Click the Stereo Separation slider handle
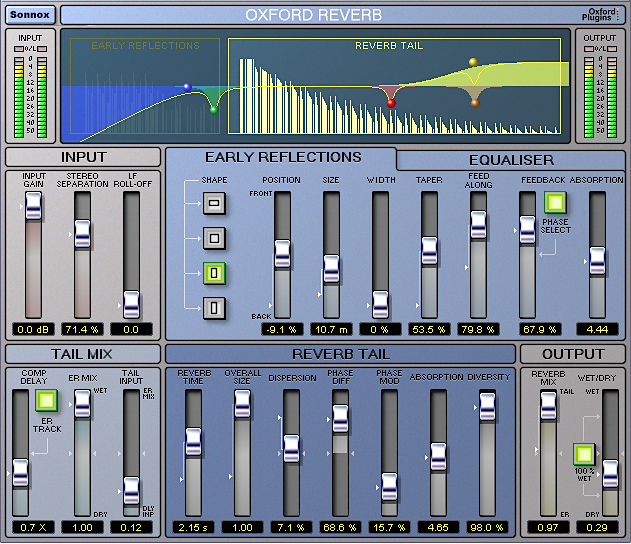This screenshot has width=631, height=544. click(x=82, y=234)
